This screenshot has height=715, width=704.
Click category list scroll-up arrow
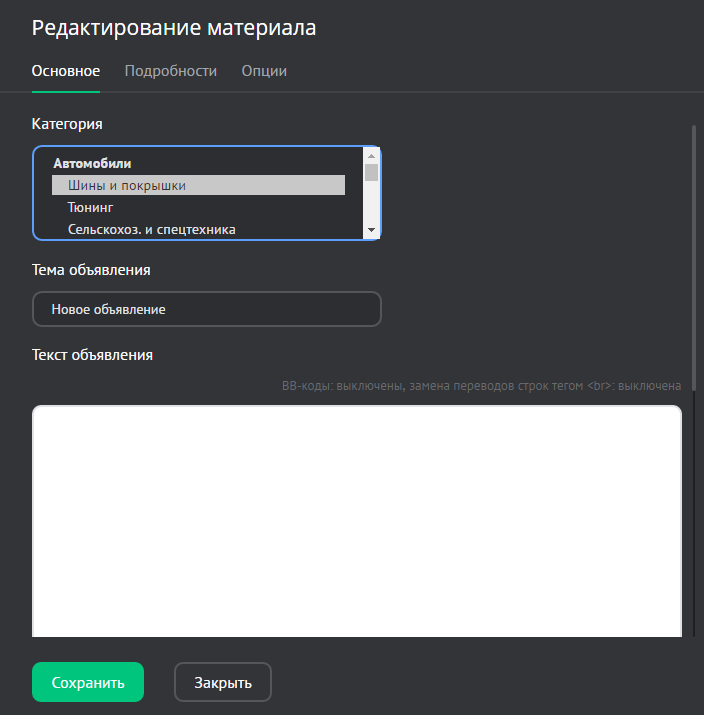pos(372,156)
